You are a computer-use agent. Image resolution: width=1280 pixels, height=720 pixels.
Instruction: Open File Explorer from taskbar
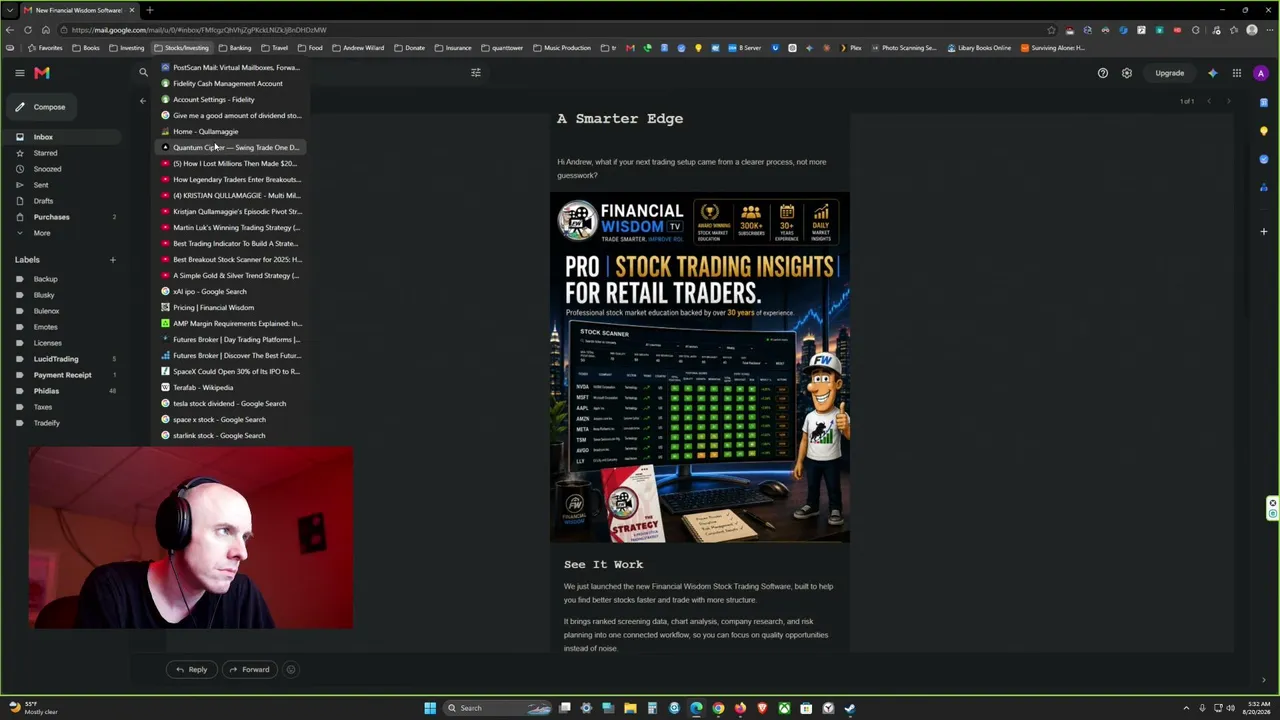point(630,708)
